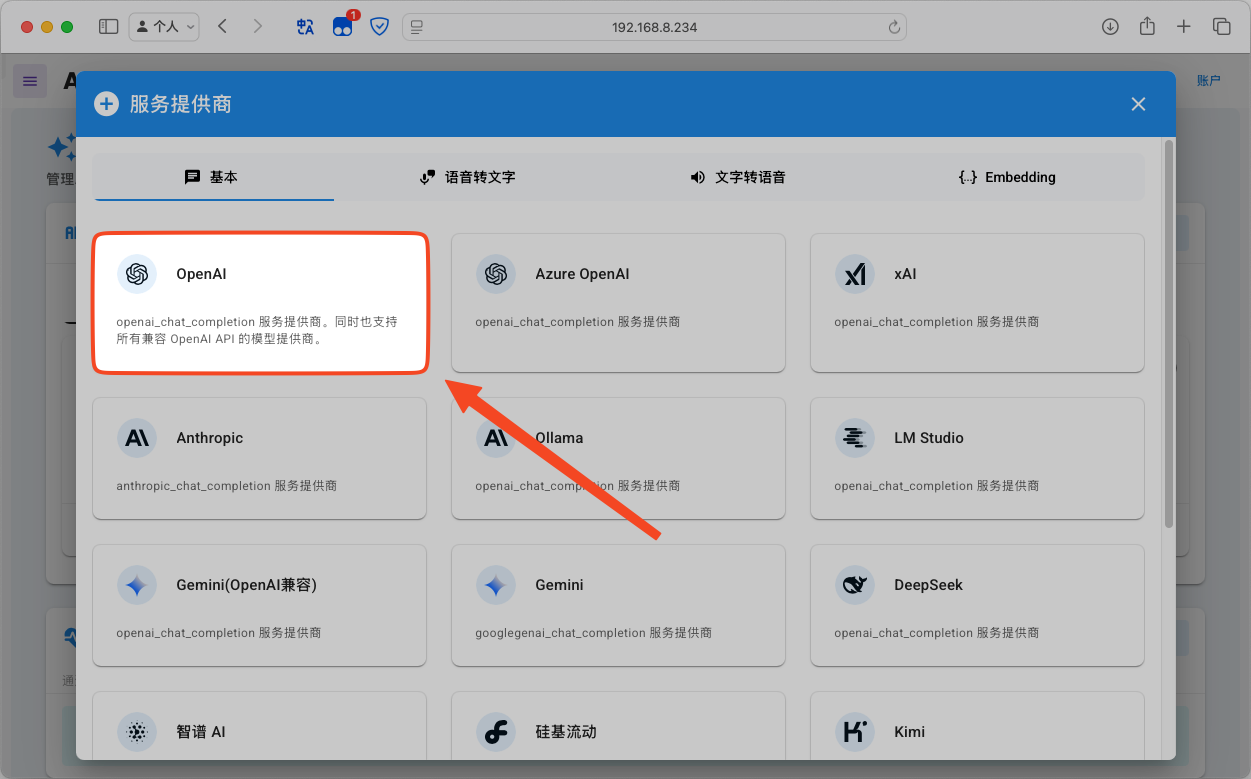The image size is (1251, 779).
Task: Click the 192.168.8.234 address field
Action: tap(655, 27)
